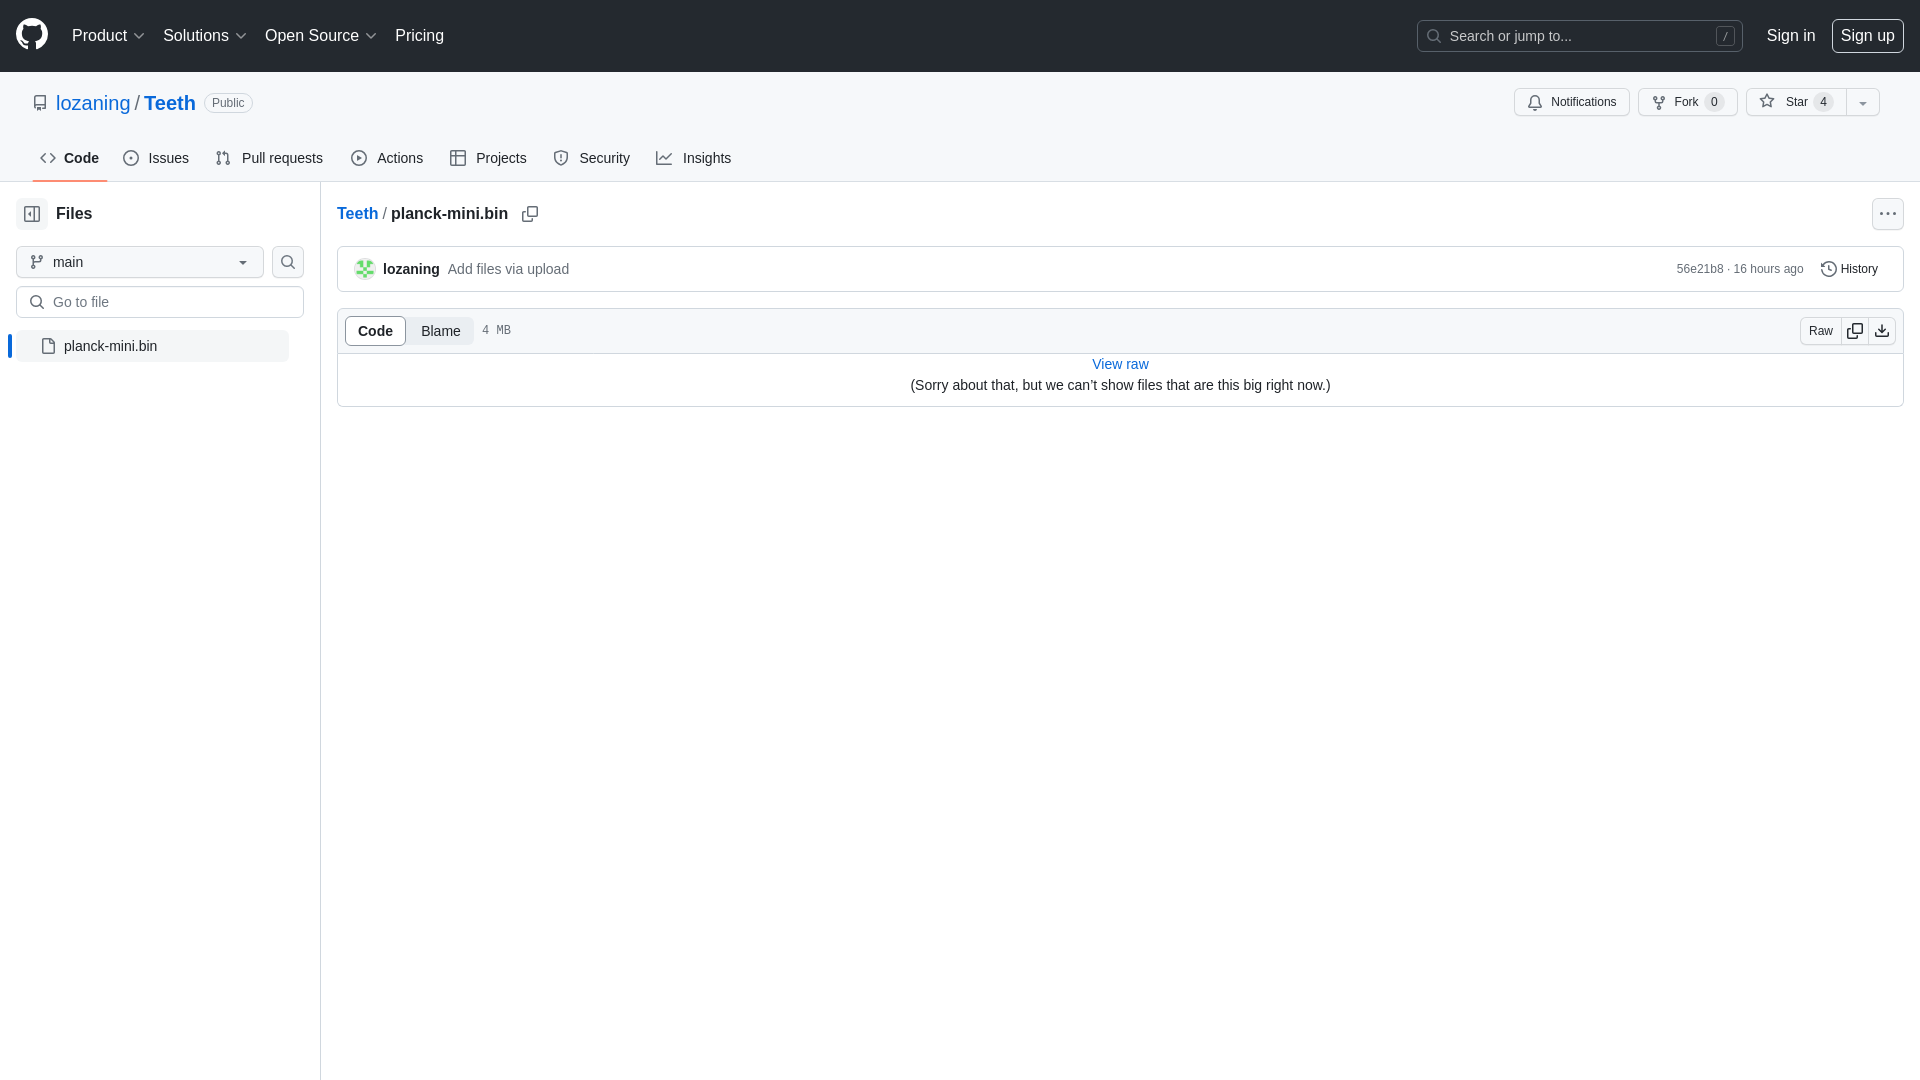Image resolution: width=1920 pixels, height=1080 pixels.
Task: Open lozaning owner profile link
Action: pos(93,103)
